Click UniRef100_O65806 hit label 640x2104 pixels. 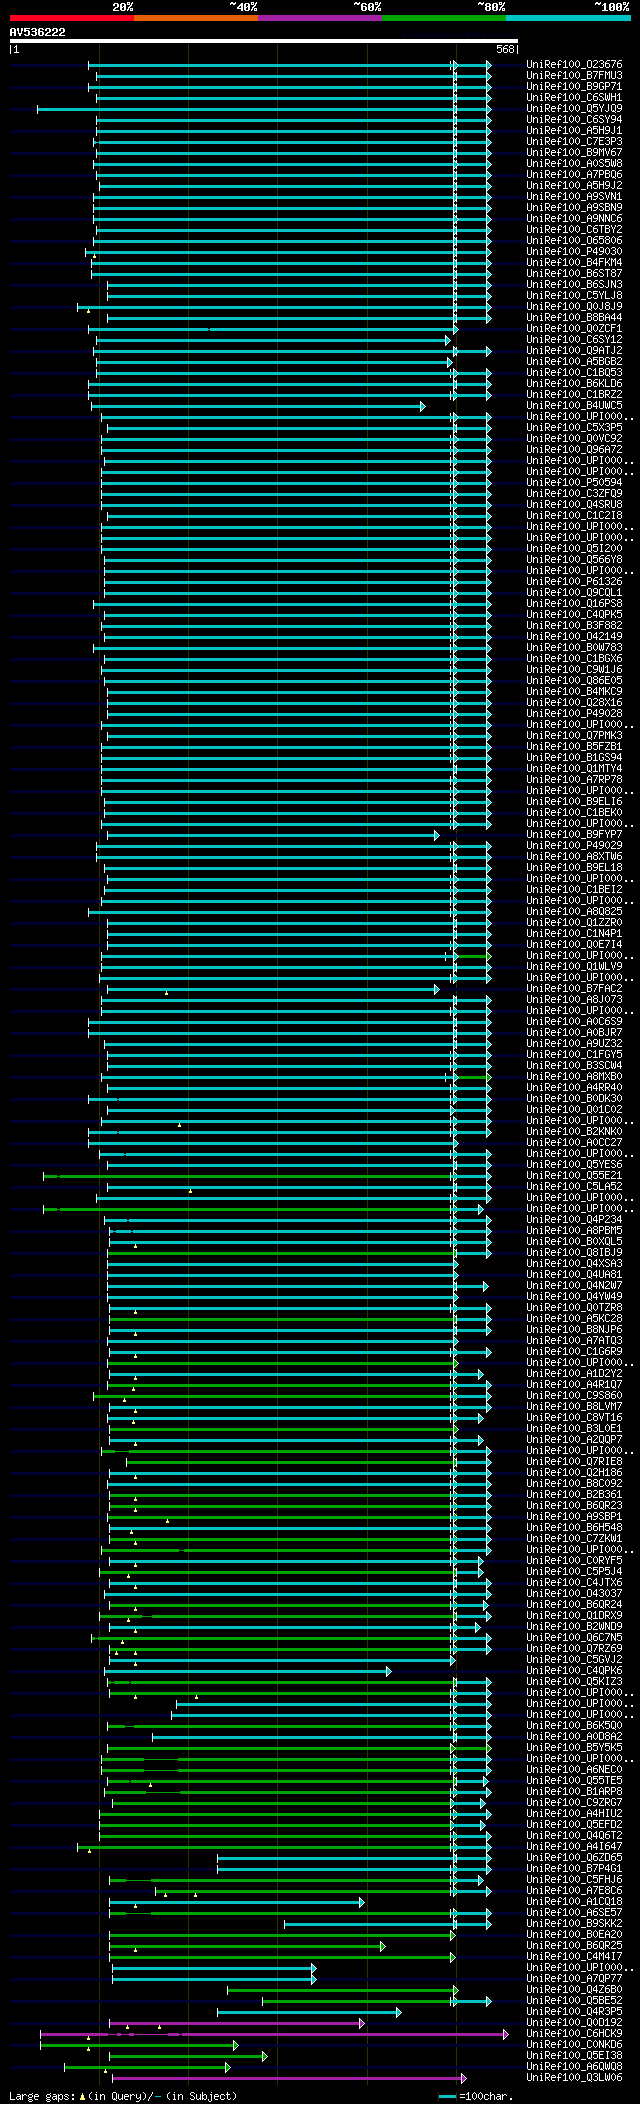click(574, 240)
